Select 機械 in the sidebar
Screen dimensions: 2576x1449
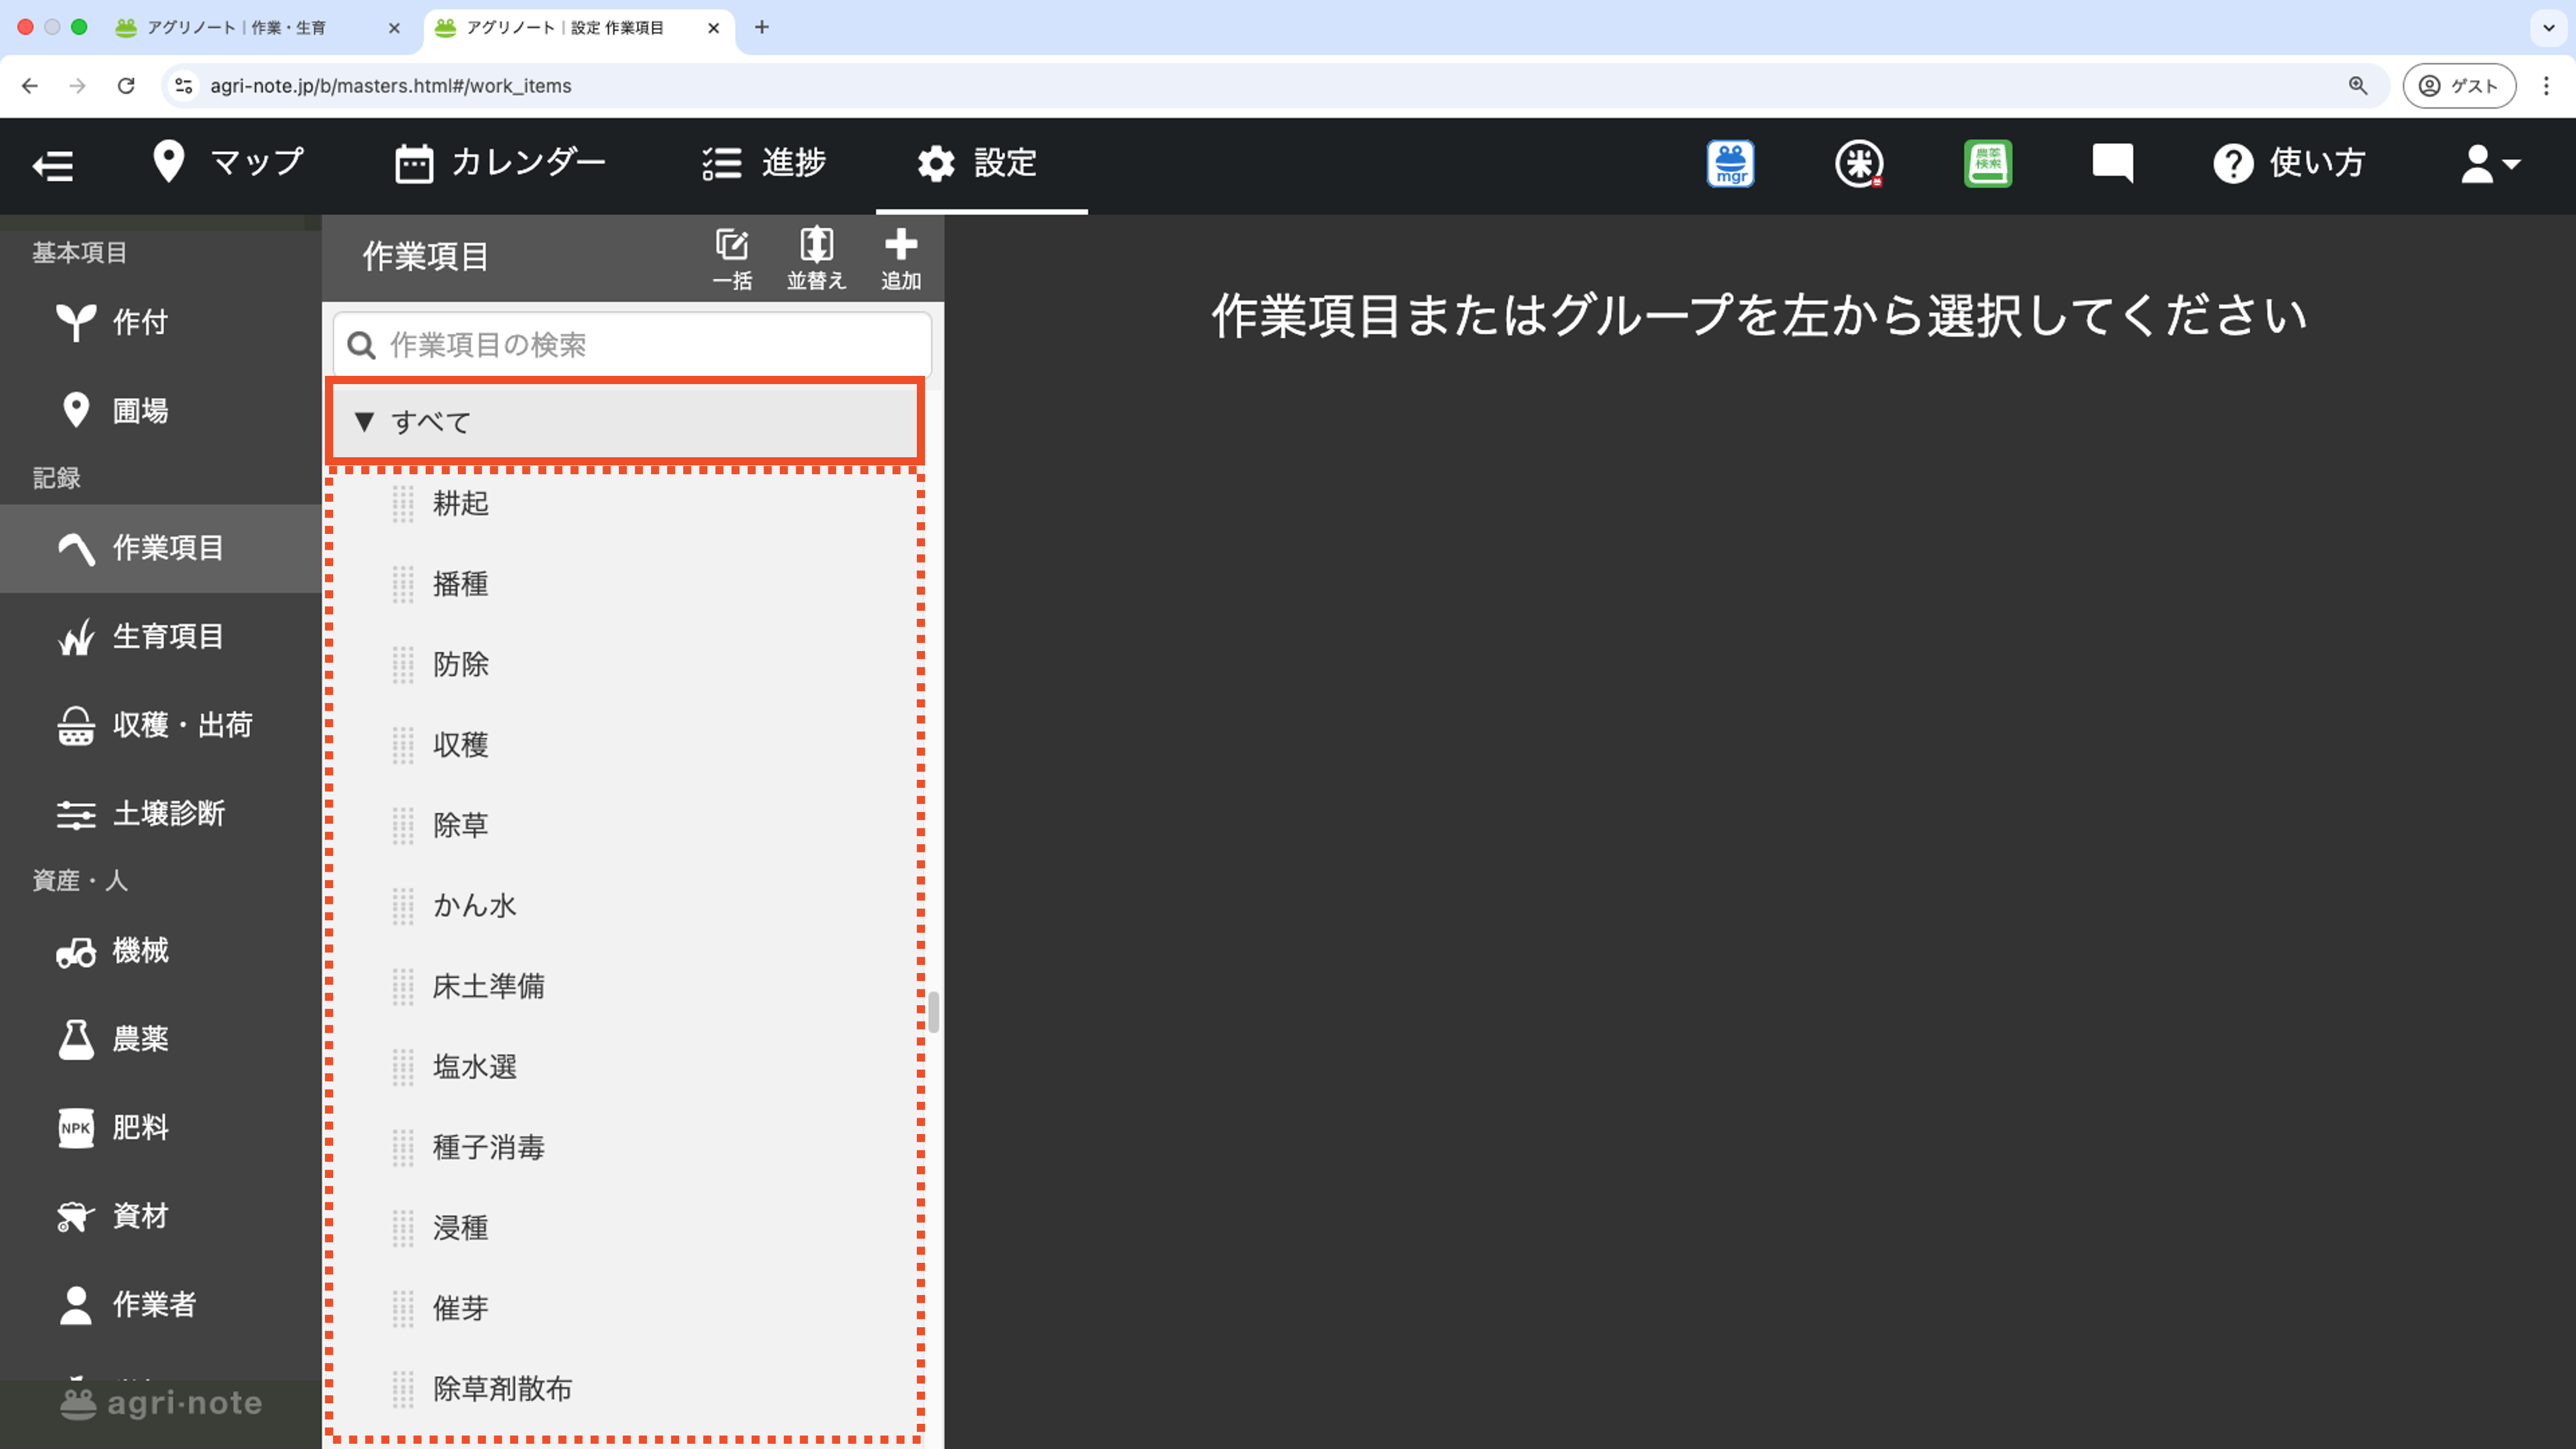click(x=161, y=950)
